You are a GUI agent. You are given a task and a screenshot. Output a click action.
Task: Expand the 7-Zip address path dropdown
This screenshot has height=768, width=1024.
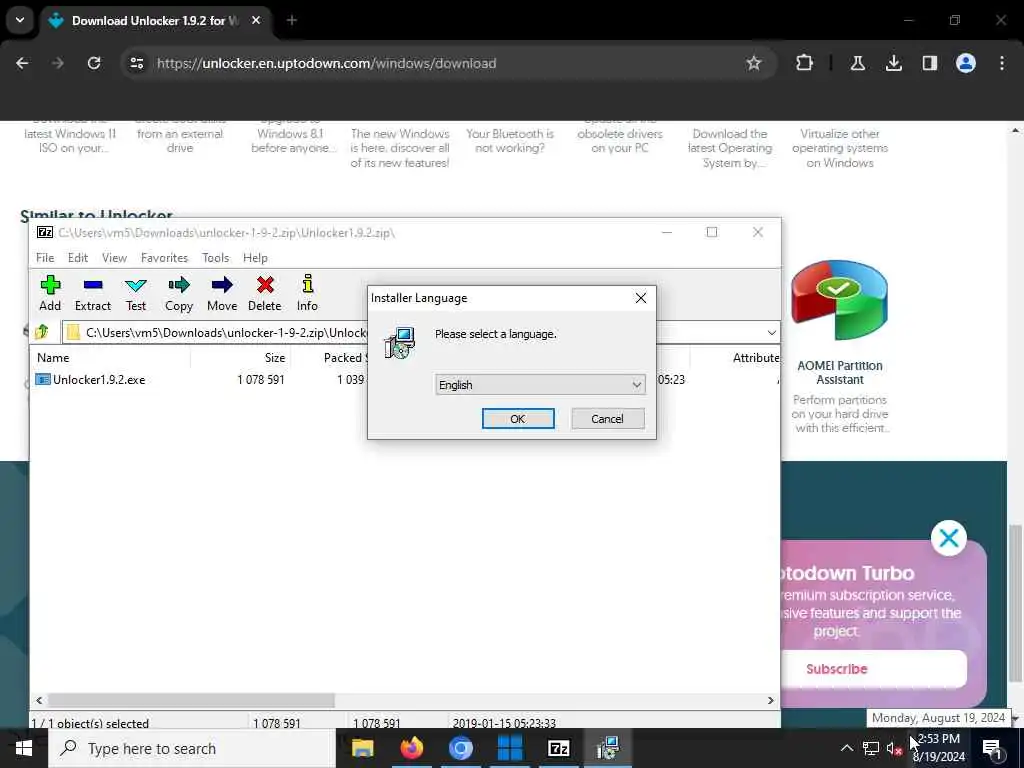771,332
